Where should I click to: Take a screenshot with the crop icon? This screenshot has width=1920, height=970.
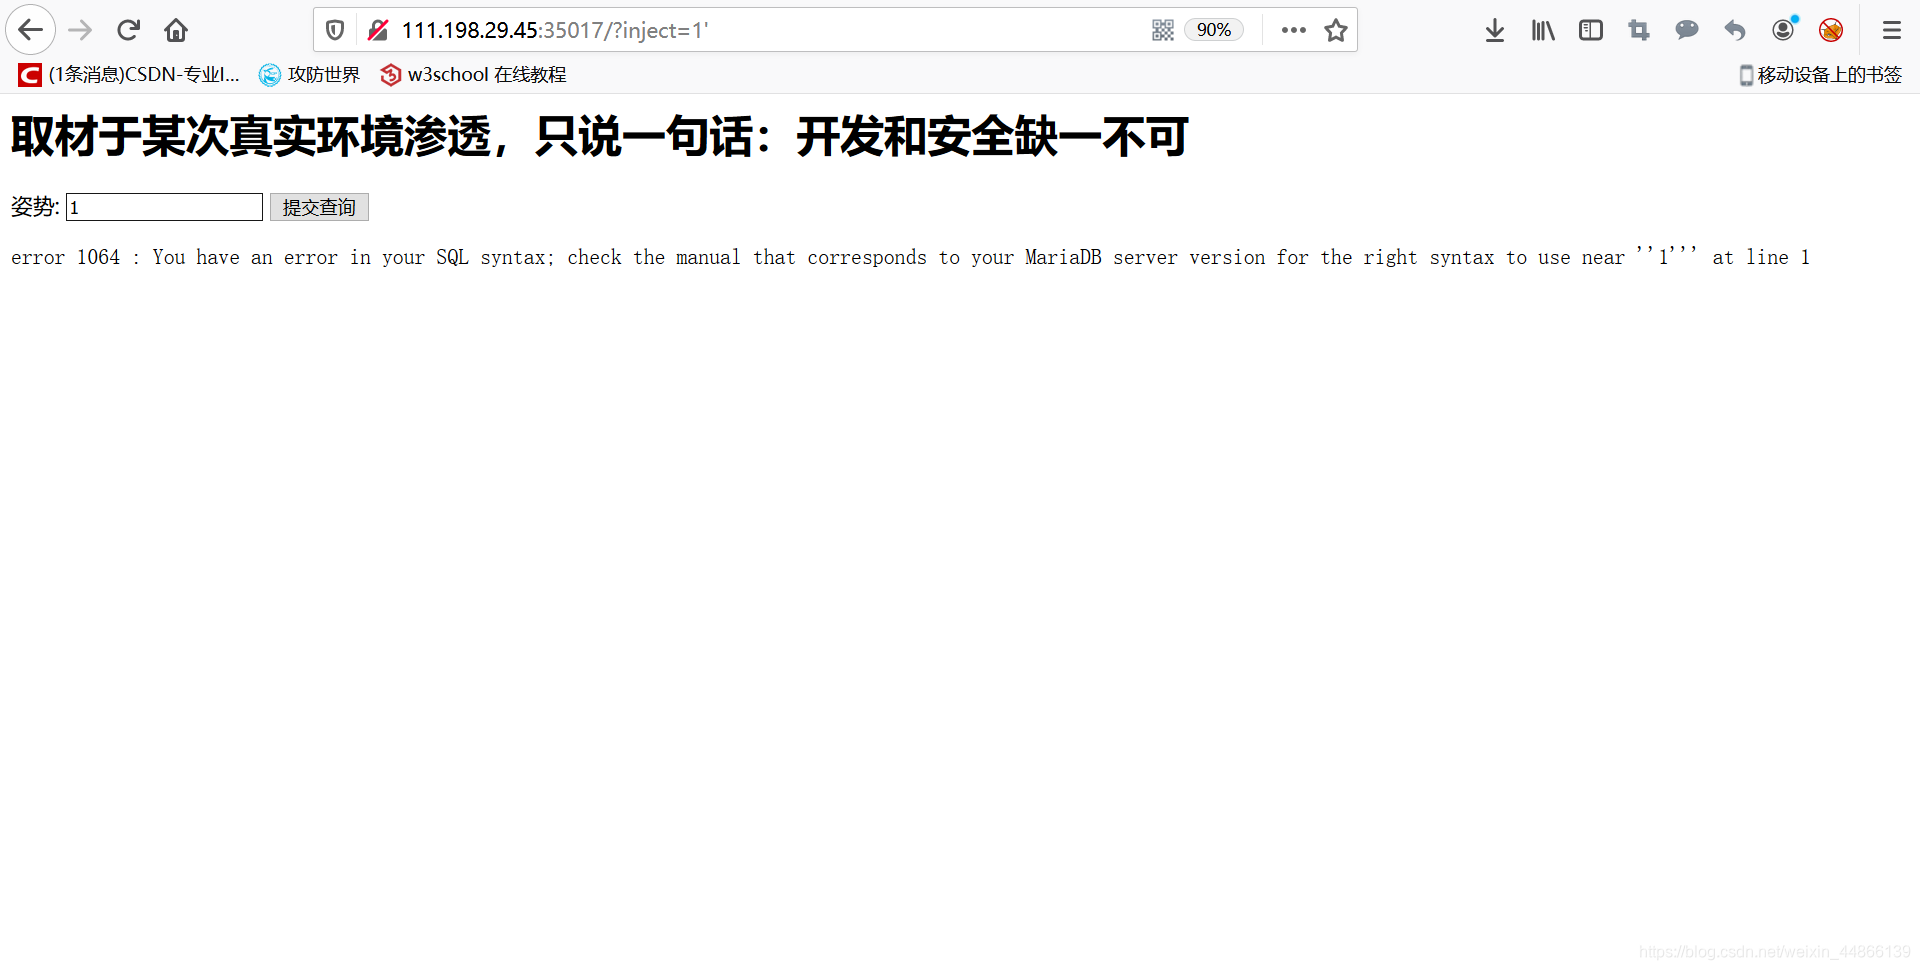click(x=1638, y=30)
